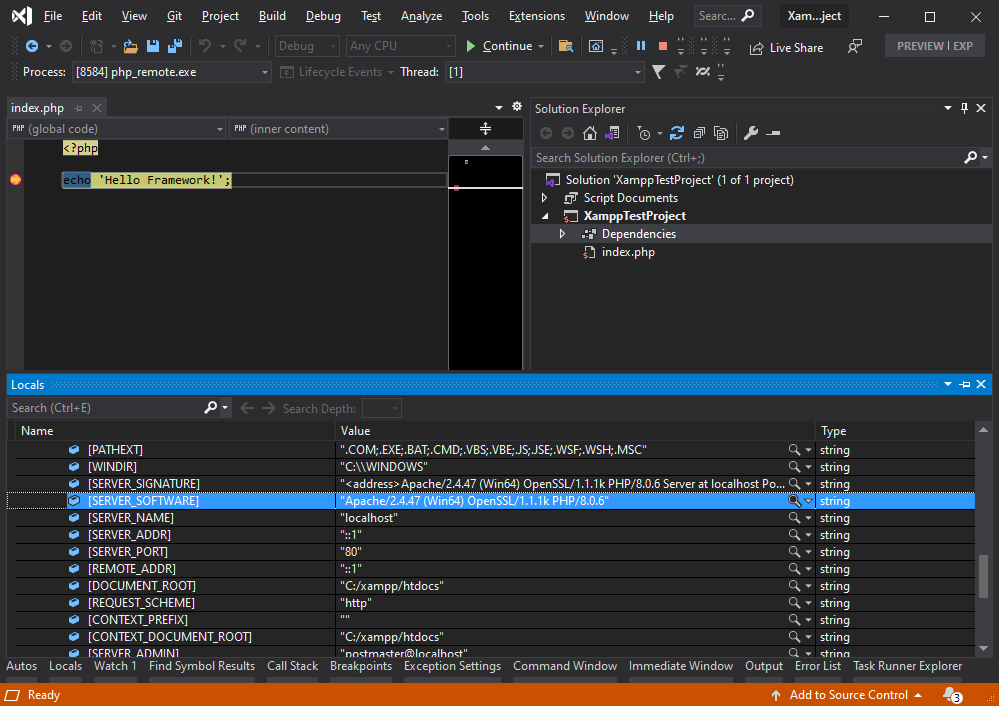Click the Locals search magnifier icon
Screen dimensions: 999x706
coord(210,408)
